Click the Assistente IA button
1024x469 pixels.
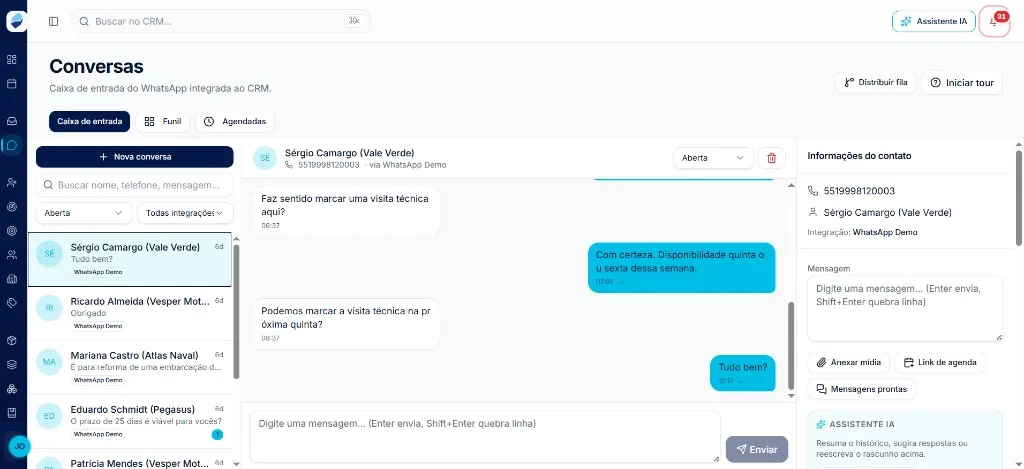pyautogui.click(x=934, y=22)
